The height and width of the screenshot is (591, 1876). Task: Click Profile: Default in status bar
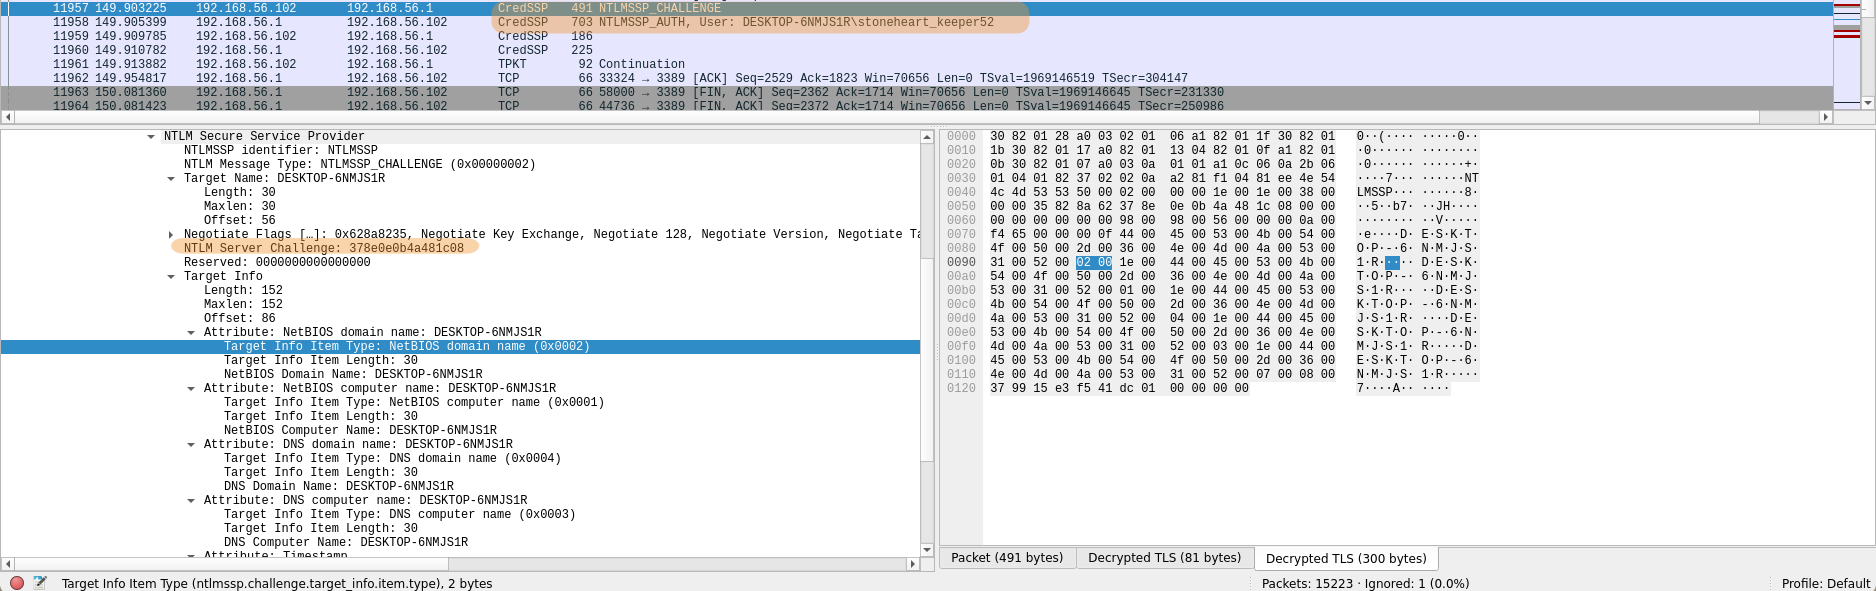pos(1826,583)
